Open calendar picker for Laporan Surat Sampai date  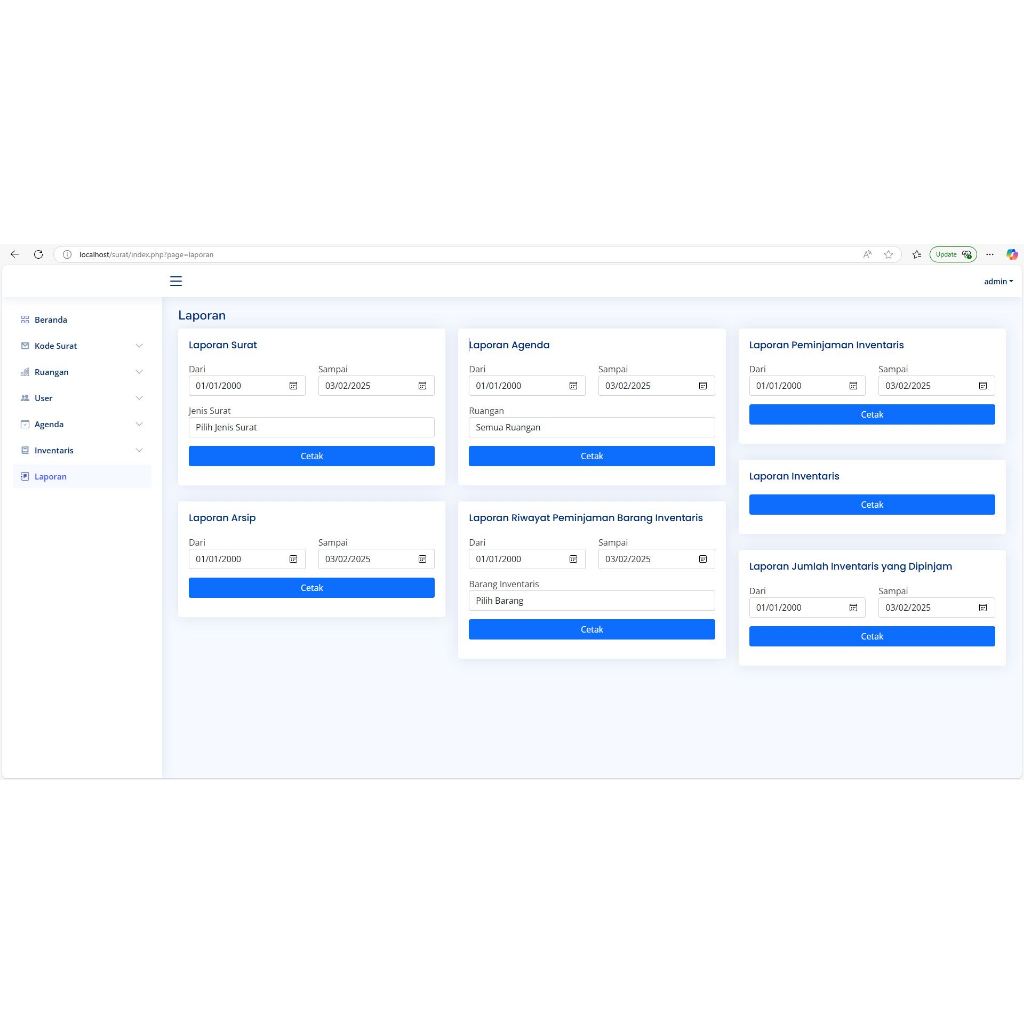[423, 386]
